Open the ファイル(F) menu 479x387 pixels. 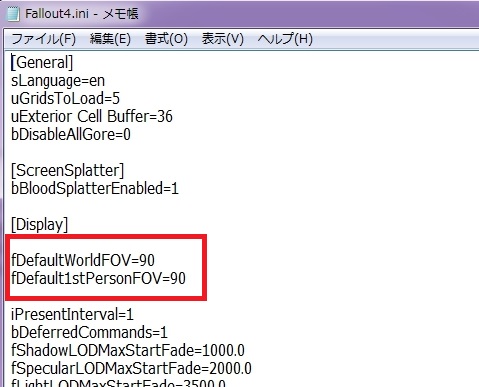[x=44, y=39]
